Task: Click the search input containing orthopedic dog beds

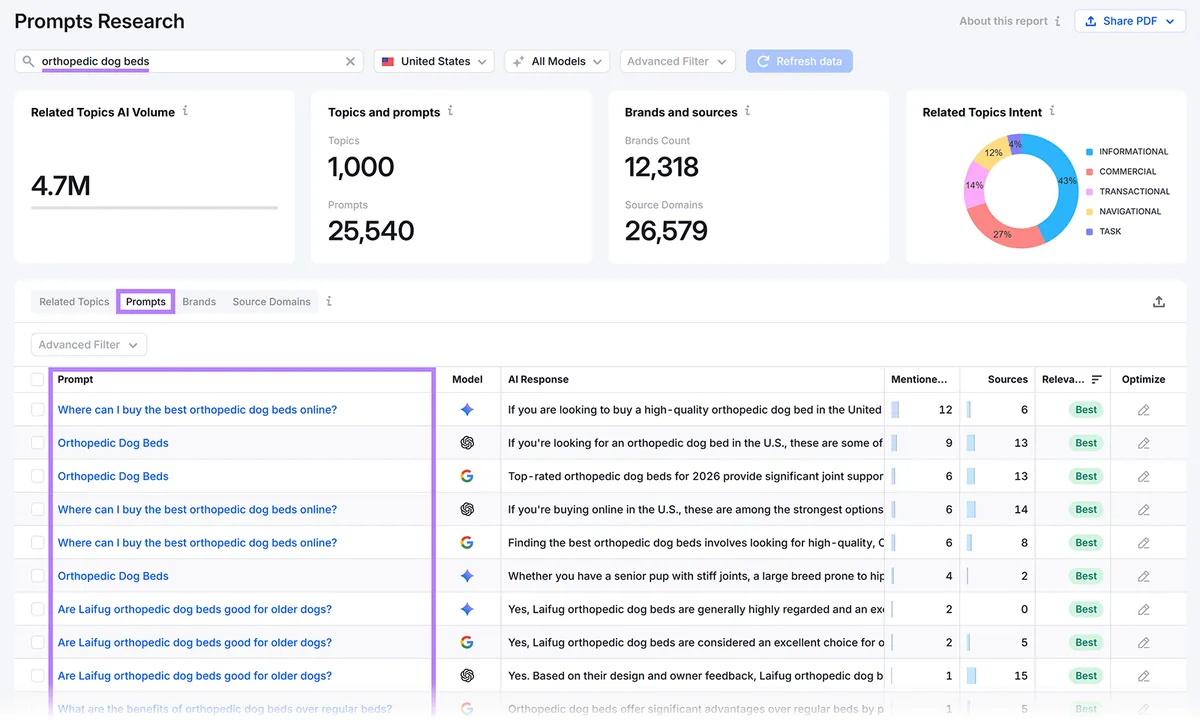Action: (190, 62)
